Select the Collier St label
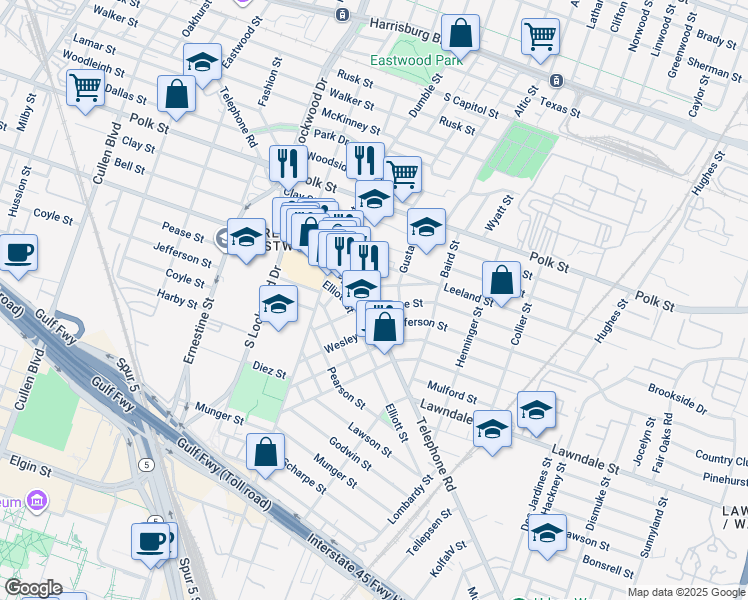The height and width of the screenshot is (600, 748). click(521, 324)
